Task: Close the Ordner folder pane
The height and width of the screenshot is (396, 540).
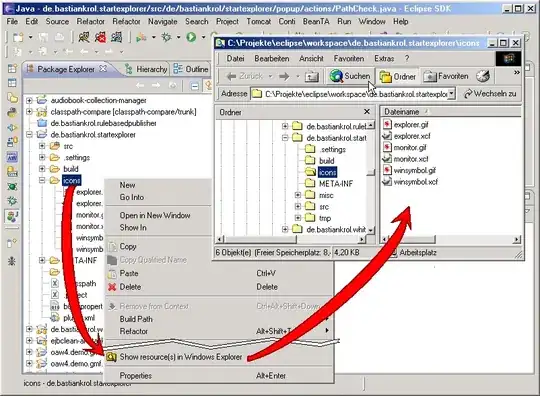Action: [367, 112]
